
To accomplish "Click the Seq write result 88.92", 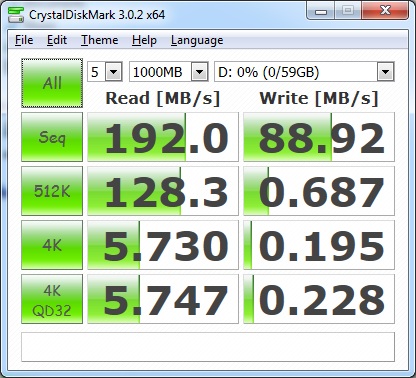I will click(319, 137).
